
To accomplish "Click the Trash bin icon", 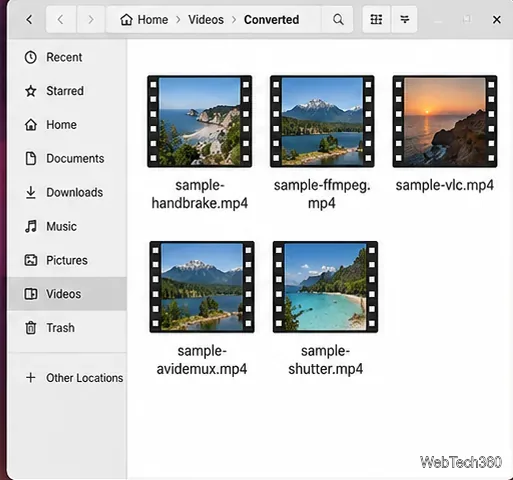I will tap(31, 328).
